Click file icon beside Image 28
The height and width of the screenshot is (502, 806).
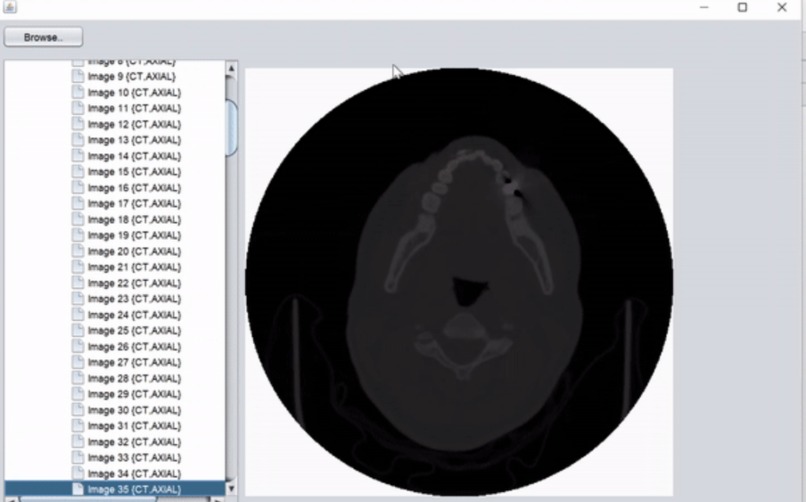(x=78, y=378)
